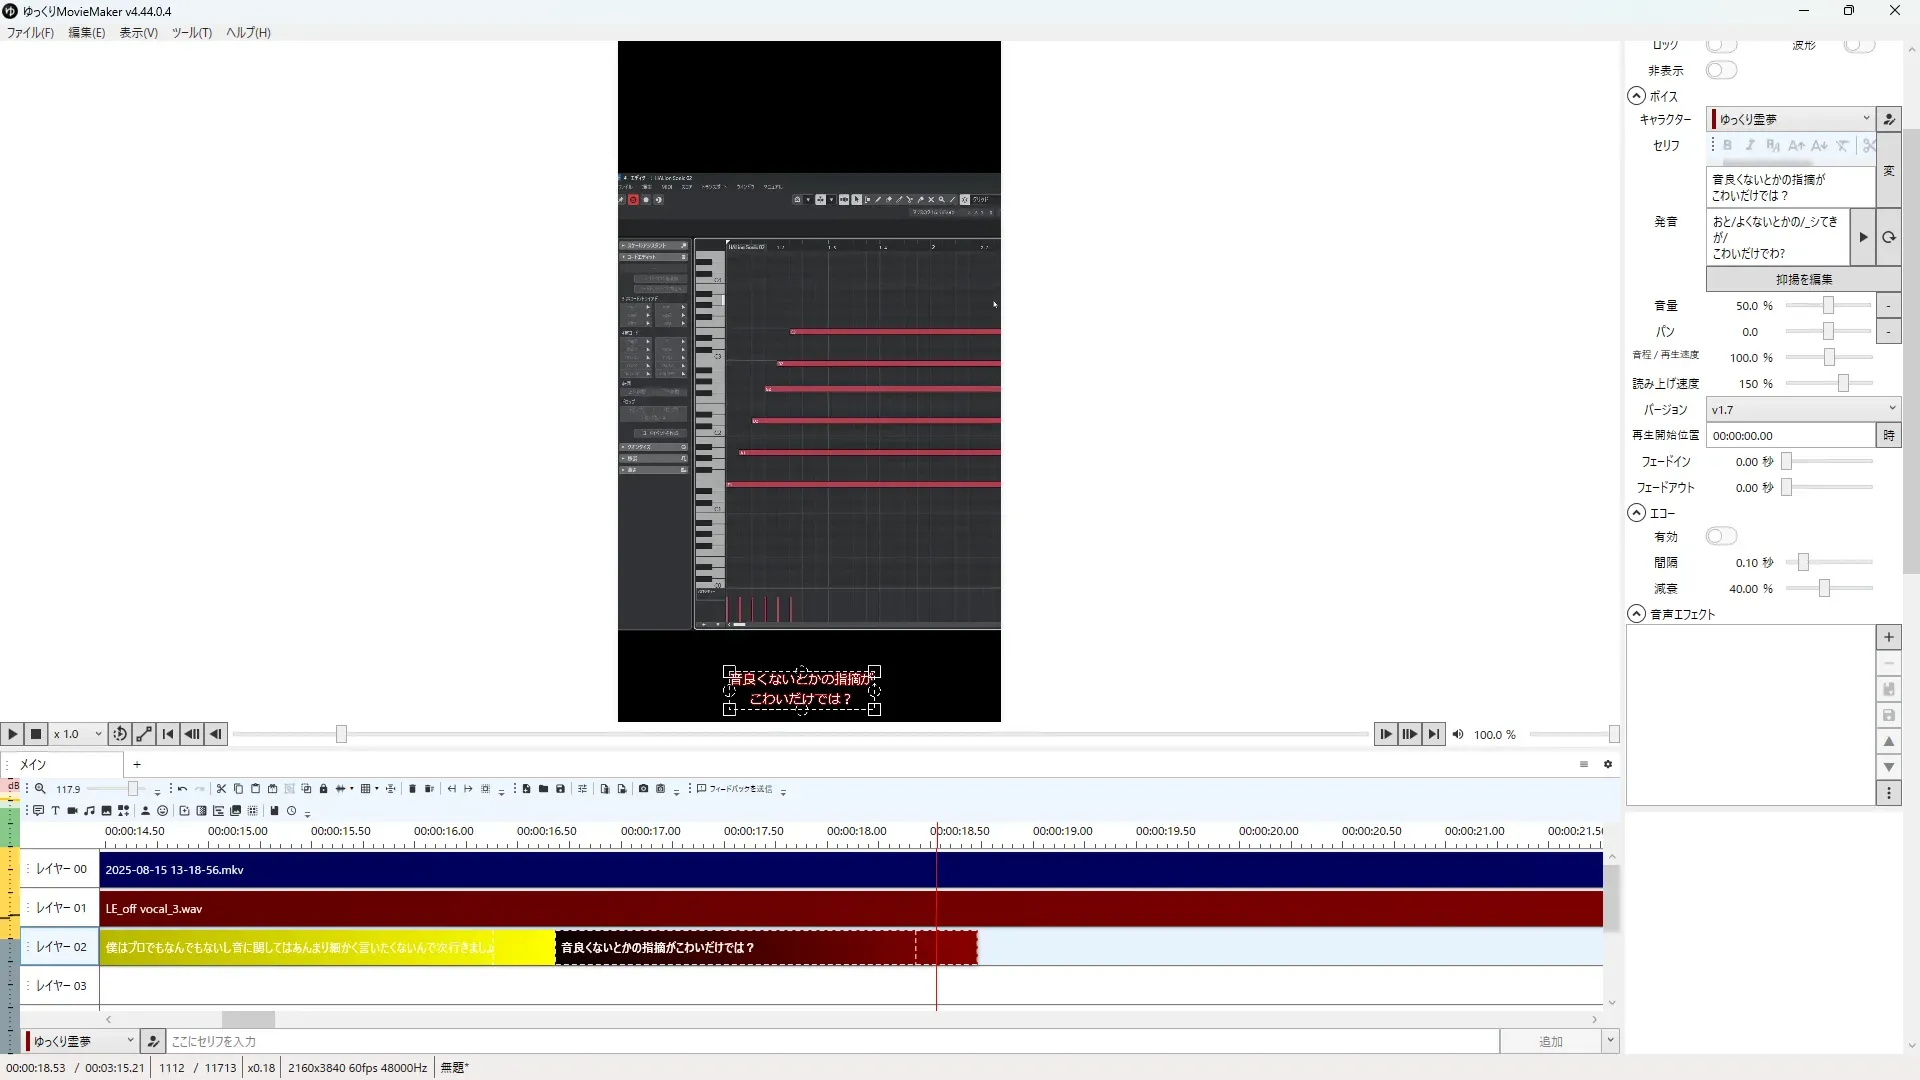Image resolution: width=1920 pixels, height=1080 pixels.
Task: Play the pronunciation preview
Action: click(x=1862, y=237)
